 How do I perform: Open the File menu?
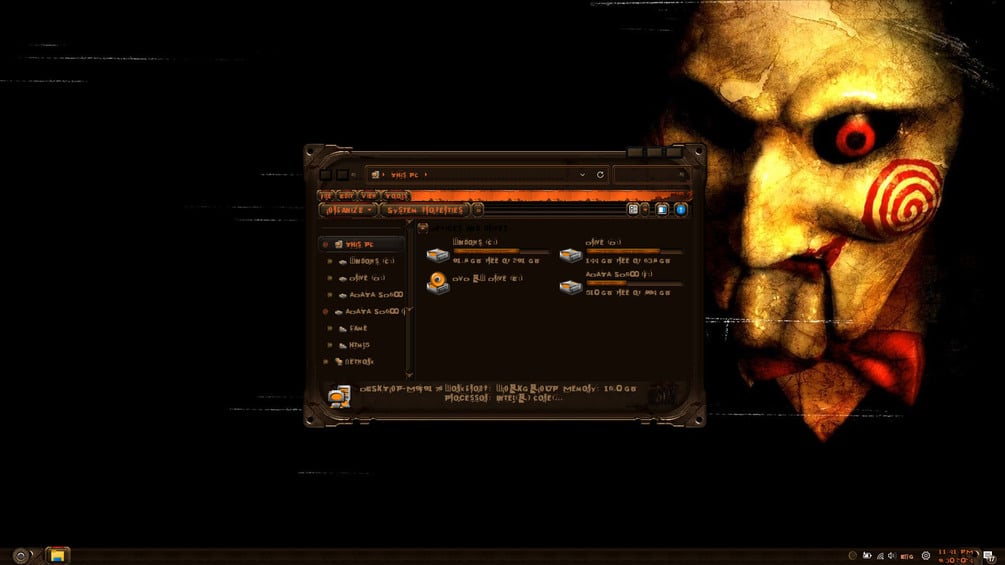click(326, 195)
